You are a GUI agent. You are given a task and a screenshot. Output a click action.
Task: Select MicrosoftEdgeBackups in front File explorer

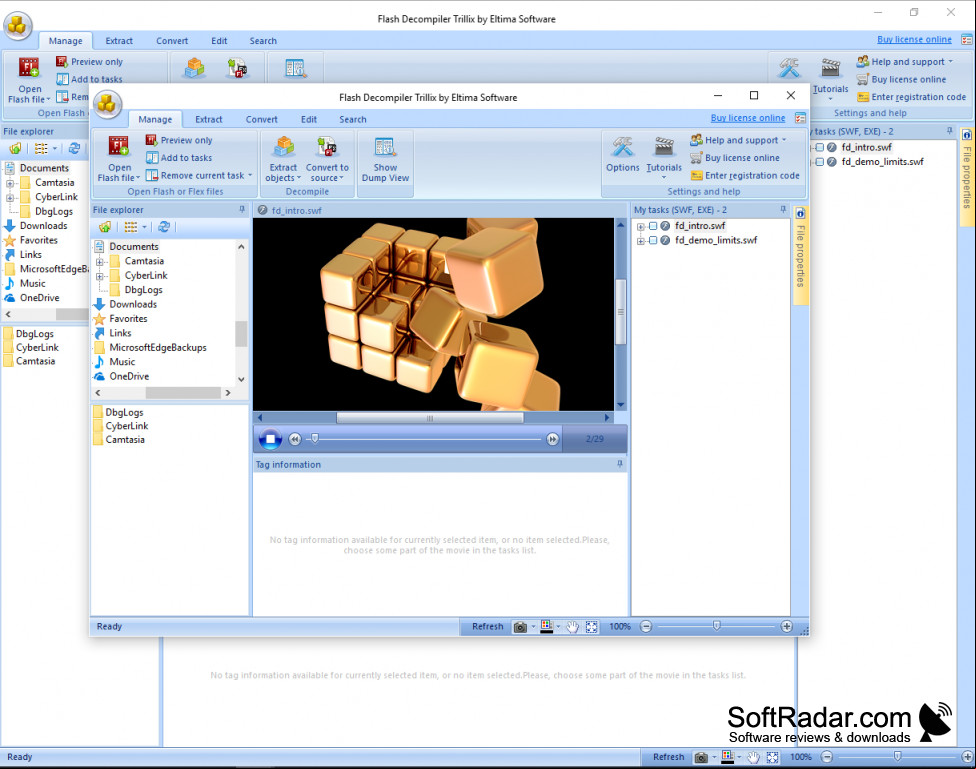coord(157,347)
